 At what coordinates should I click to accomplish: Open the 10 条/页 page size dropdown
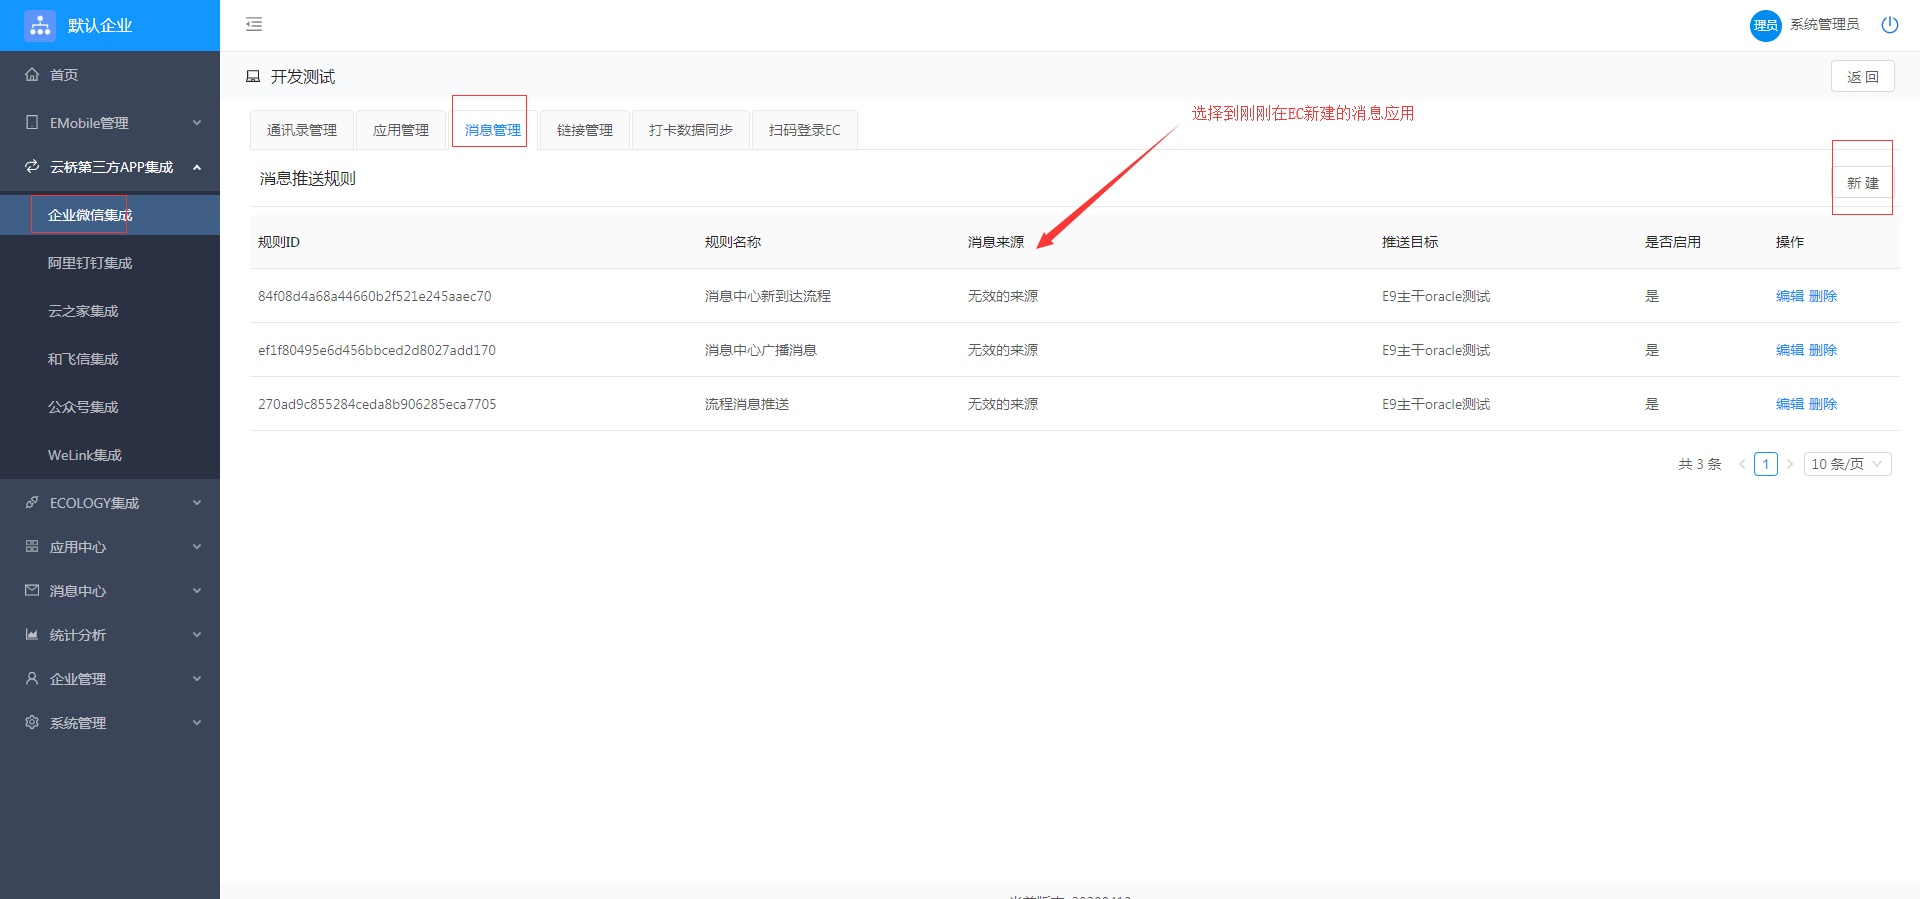[1847, 464]
